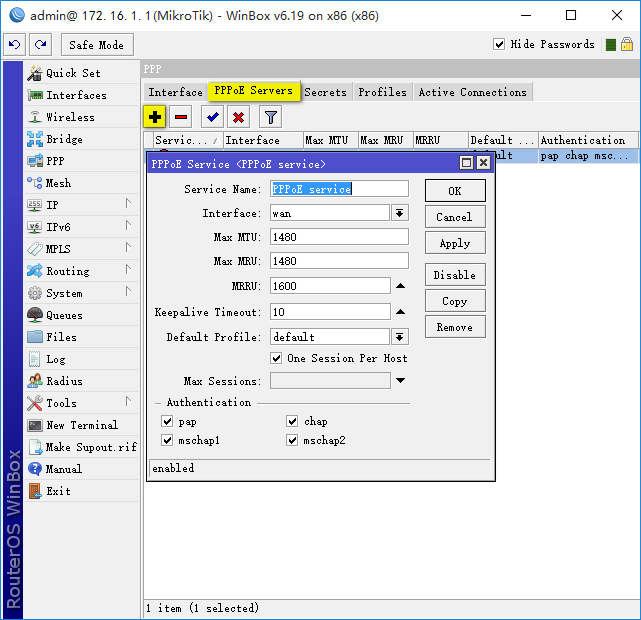Click the Copy button in the dialog
Image resolution: width=641 pixels, height=620 pixels.
point(455,301)
